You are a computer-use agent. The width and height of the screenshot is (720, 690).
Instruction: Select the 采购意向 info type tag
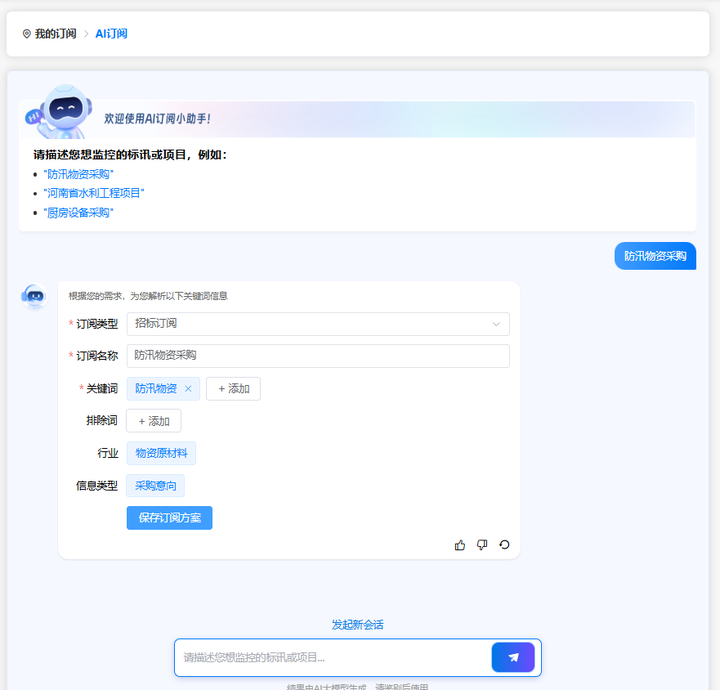coord(155,486)
